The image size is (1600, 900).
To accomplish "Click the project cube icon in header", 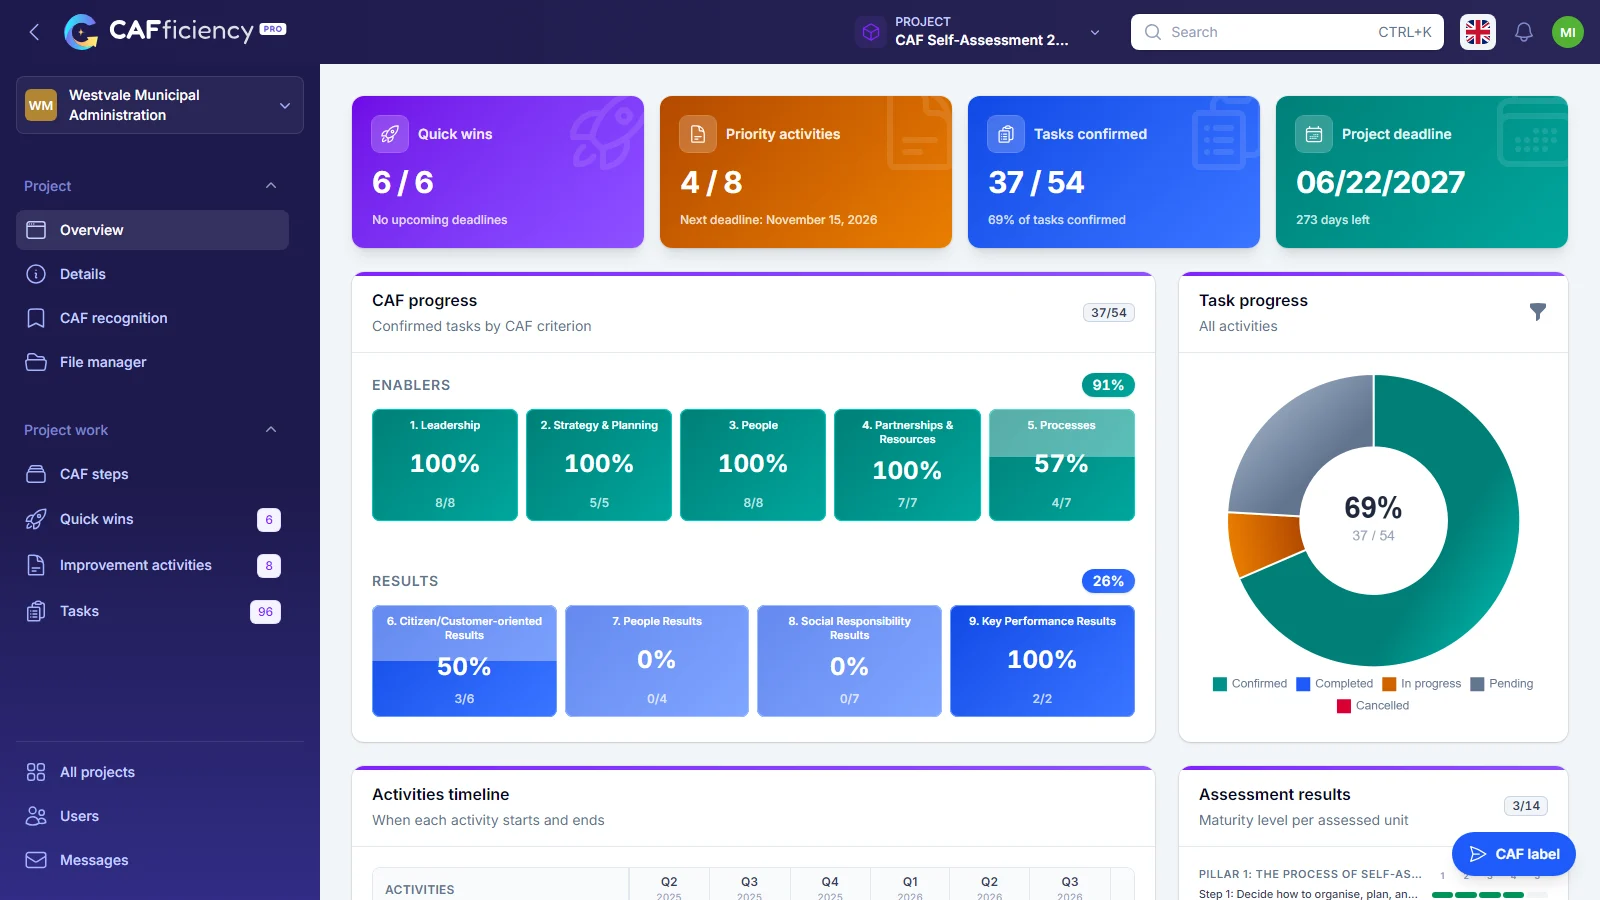I will click(x=871, y=32).
